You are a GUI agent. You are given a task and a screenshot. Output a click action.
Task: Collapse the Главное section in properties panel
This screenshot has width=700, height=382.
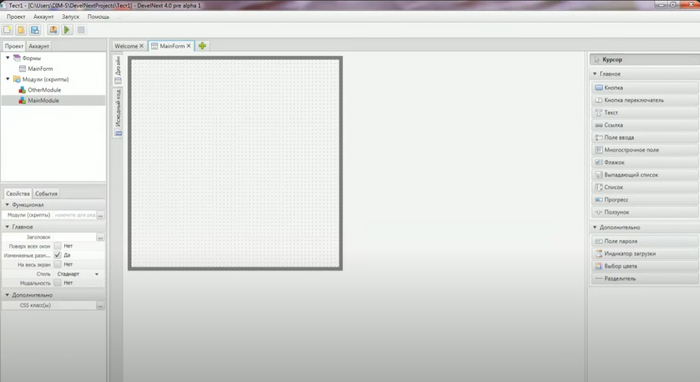(x=7, y=227)
